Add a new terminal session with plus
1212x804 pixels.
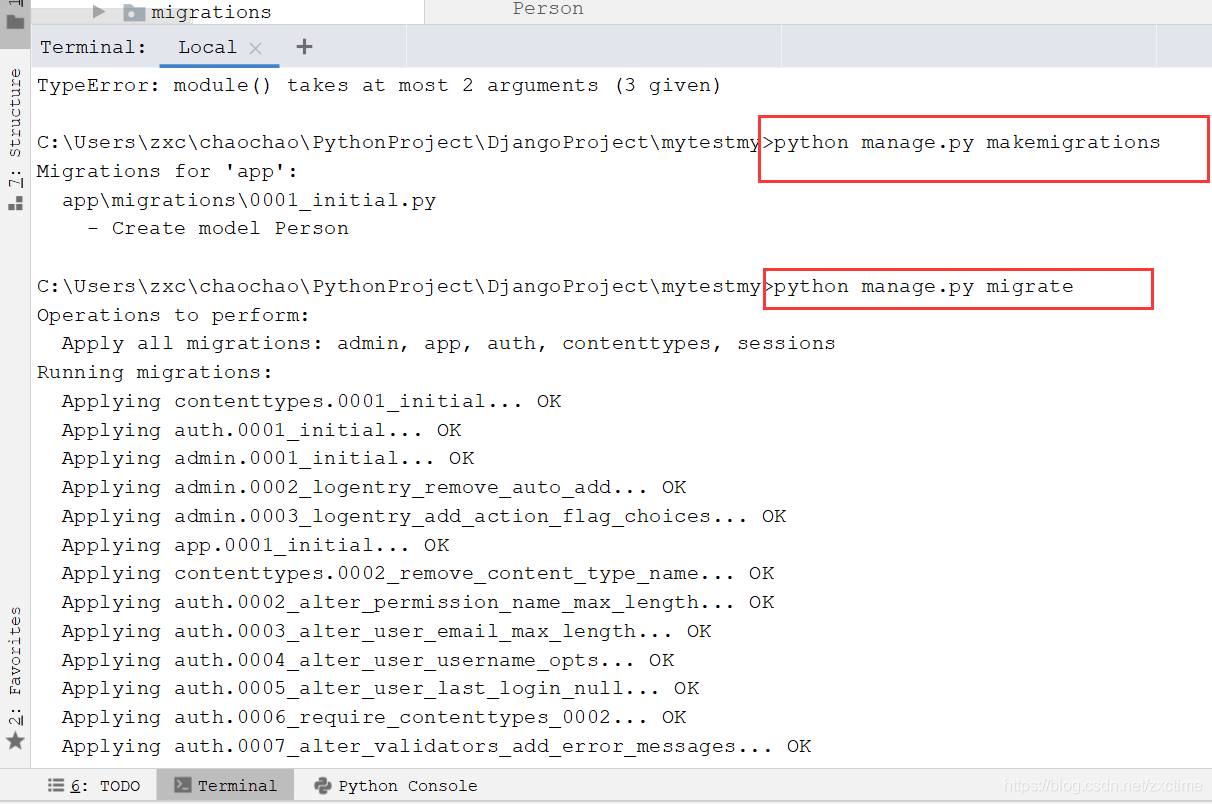[304, 47]
